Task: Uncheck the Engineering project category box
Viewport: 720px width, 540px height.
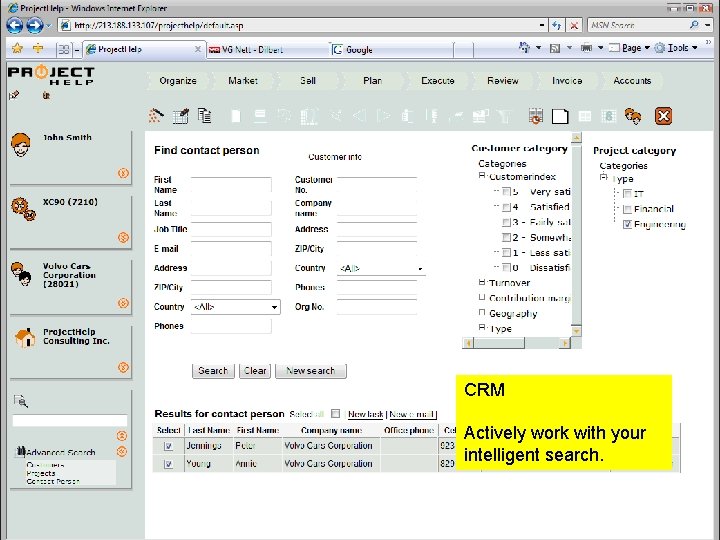Action: [x=627, y=225]
